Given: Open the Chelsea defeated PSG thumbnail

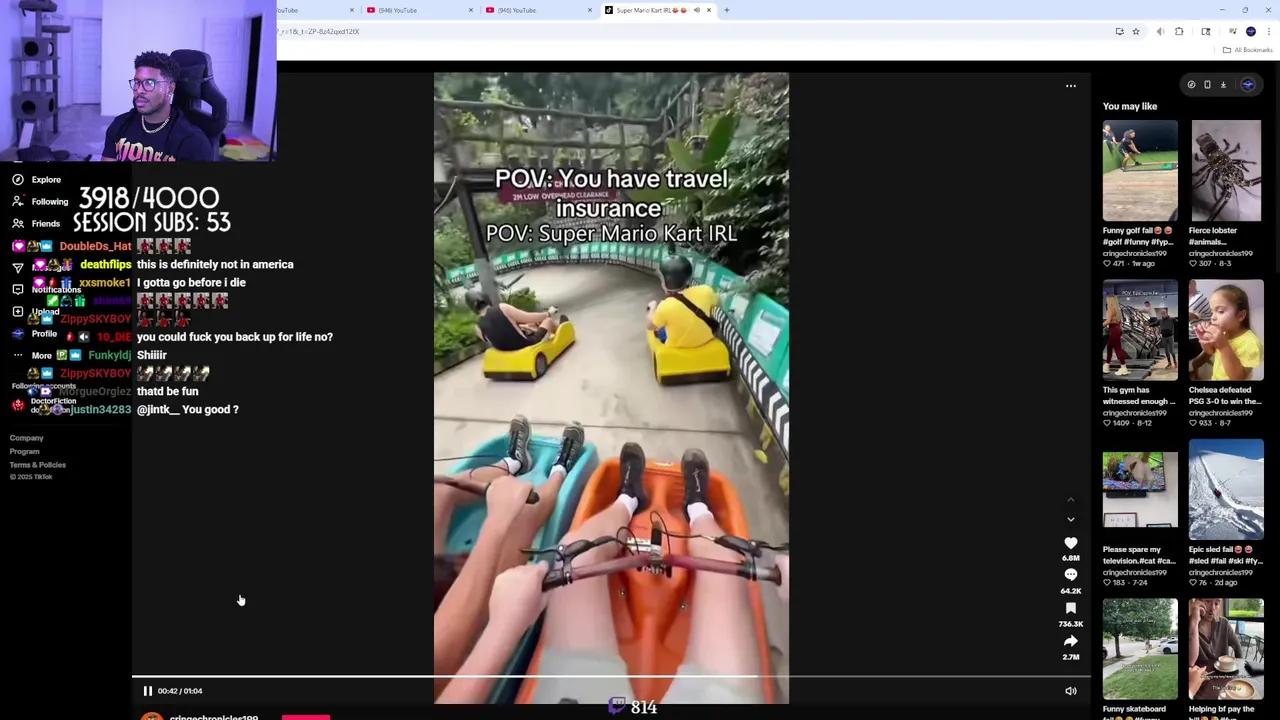Looking at the screenshot, I should tap(1226, 330).
